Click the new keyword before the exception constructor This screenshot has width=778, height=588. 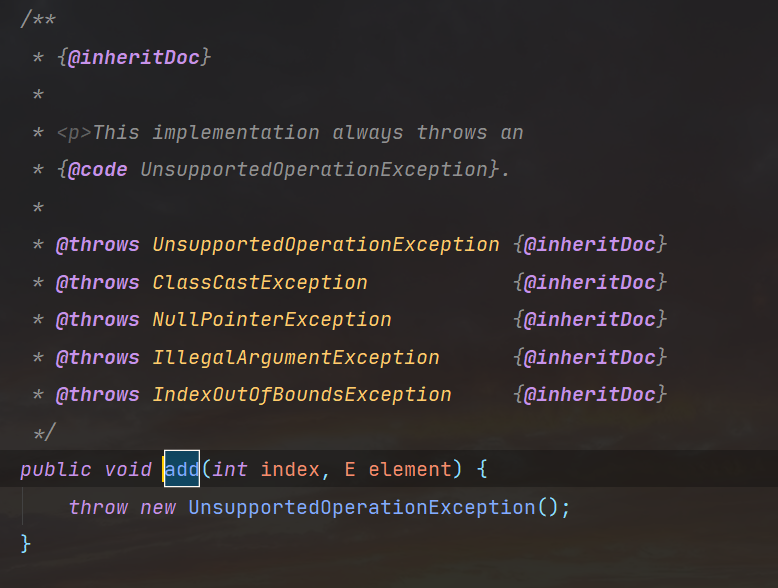(x=158, y=507)
